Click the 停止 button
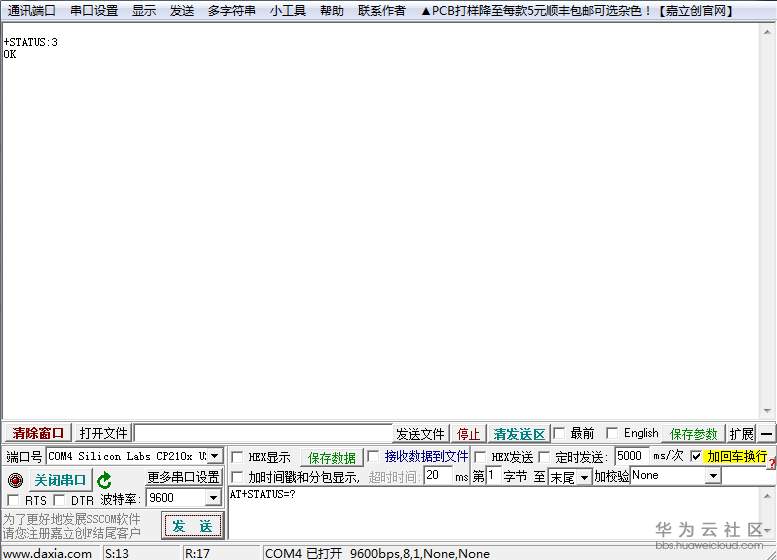 [x=468, y=434]
